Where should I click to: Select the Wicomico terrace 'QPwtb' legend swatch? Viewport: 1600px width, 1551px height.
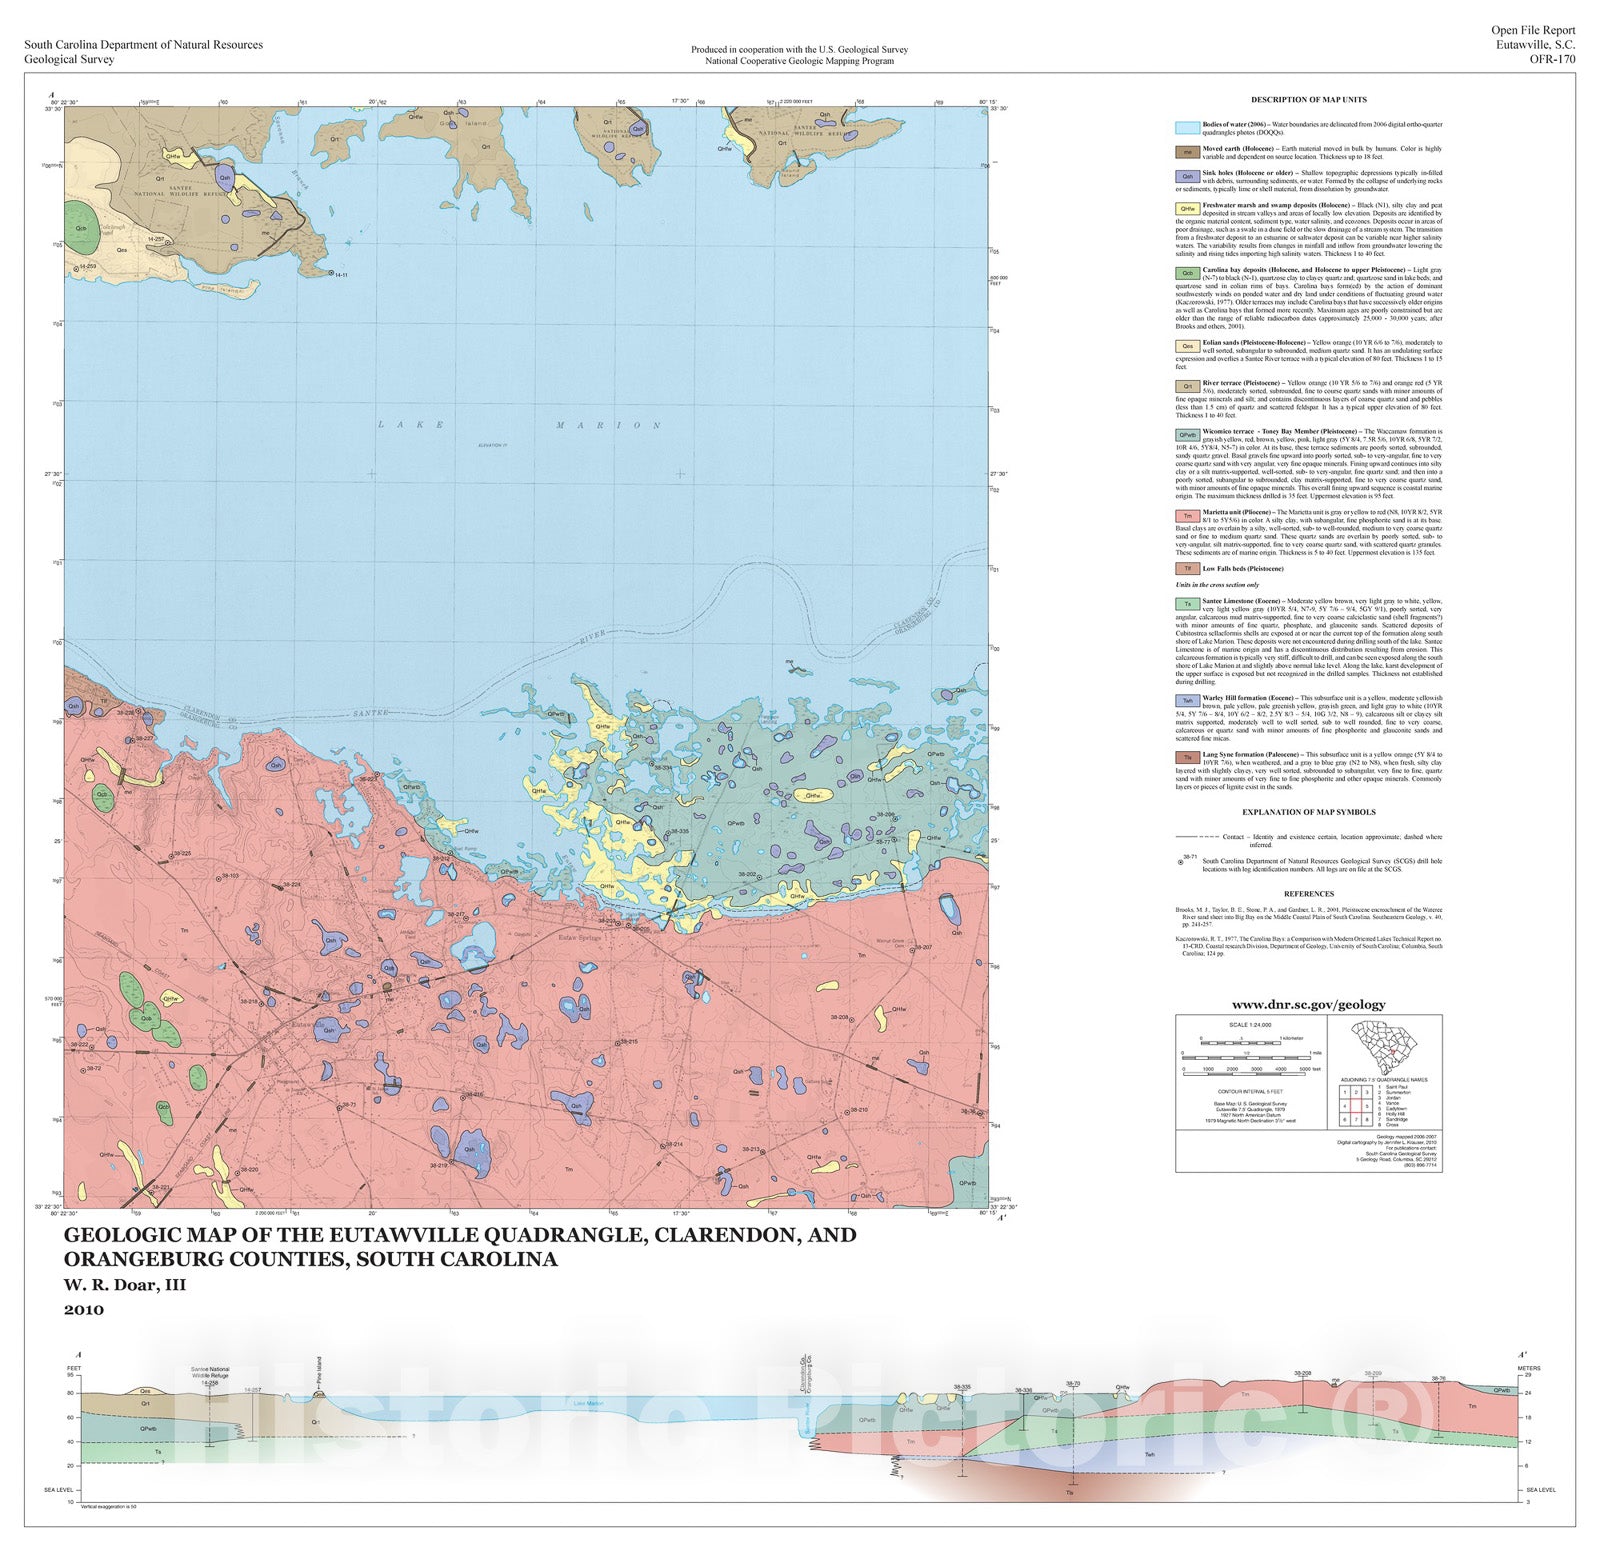click(x=1187, y=435)
